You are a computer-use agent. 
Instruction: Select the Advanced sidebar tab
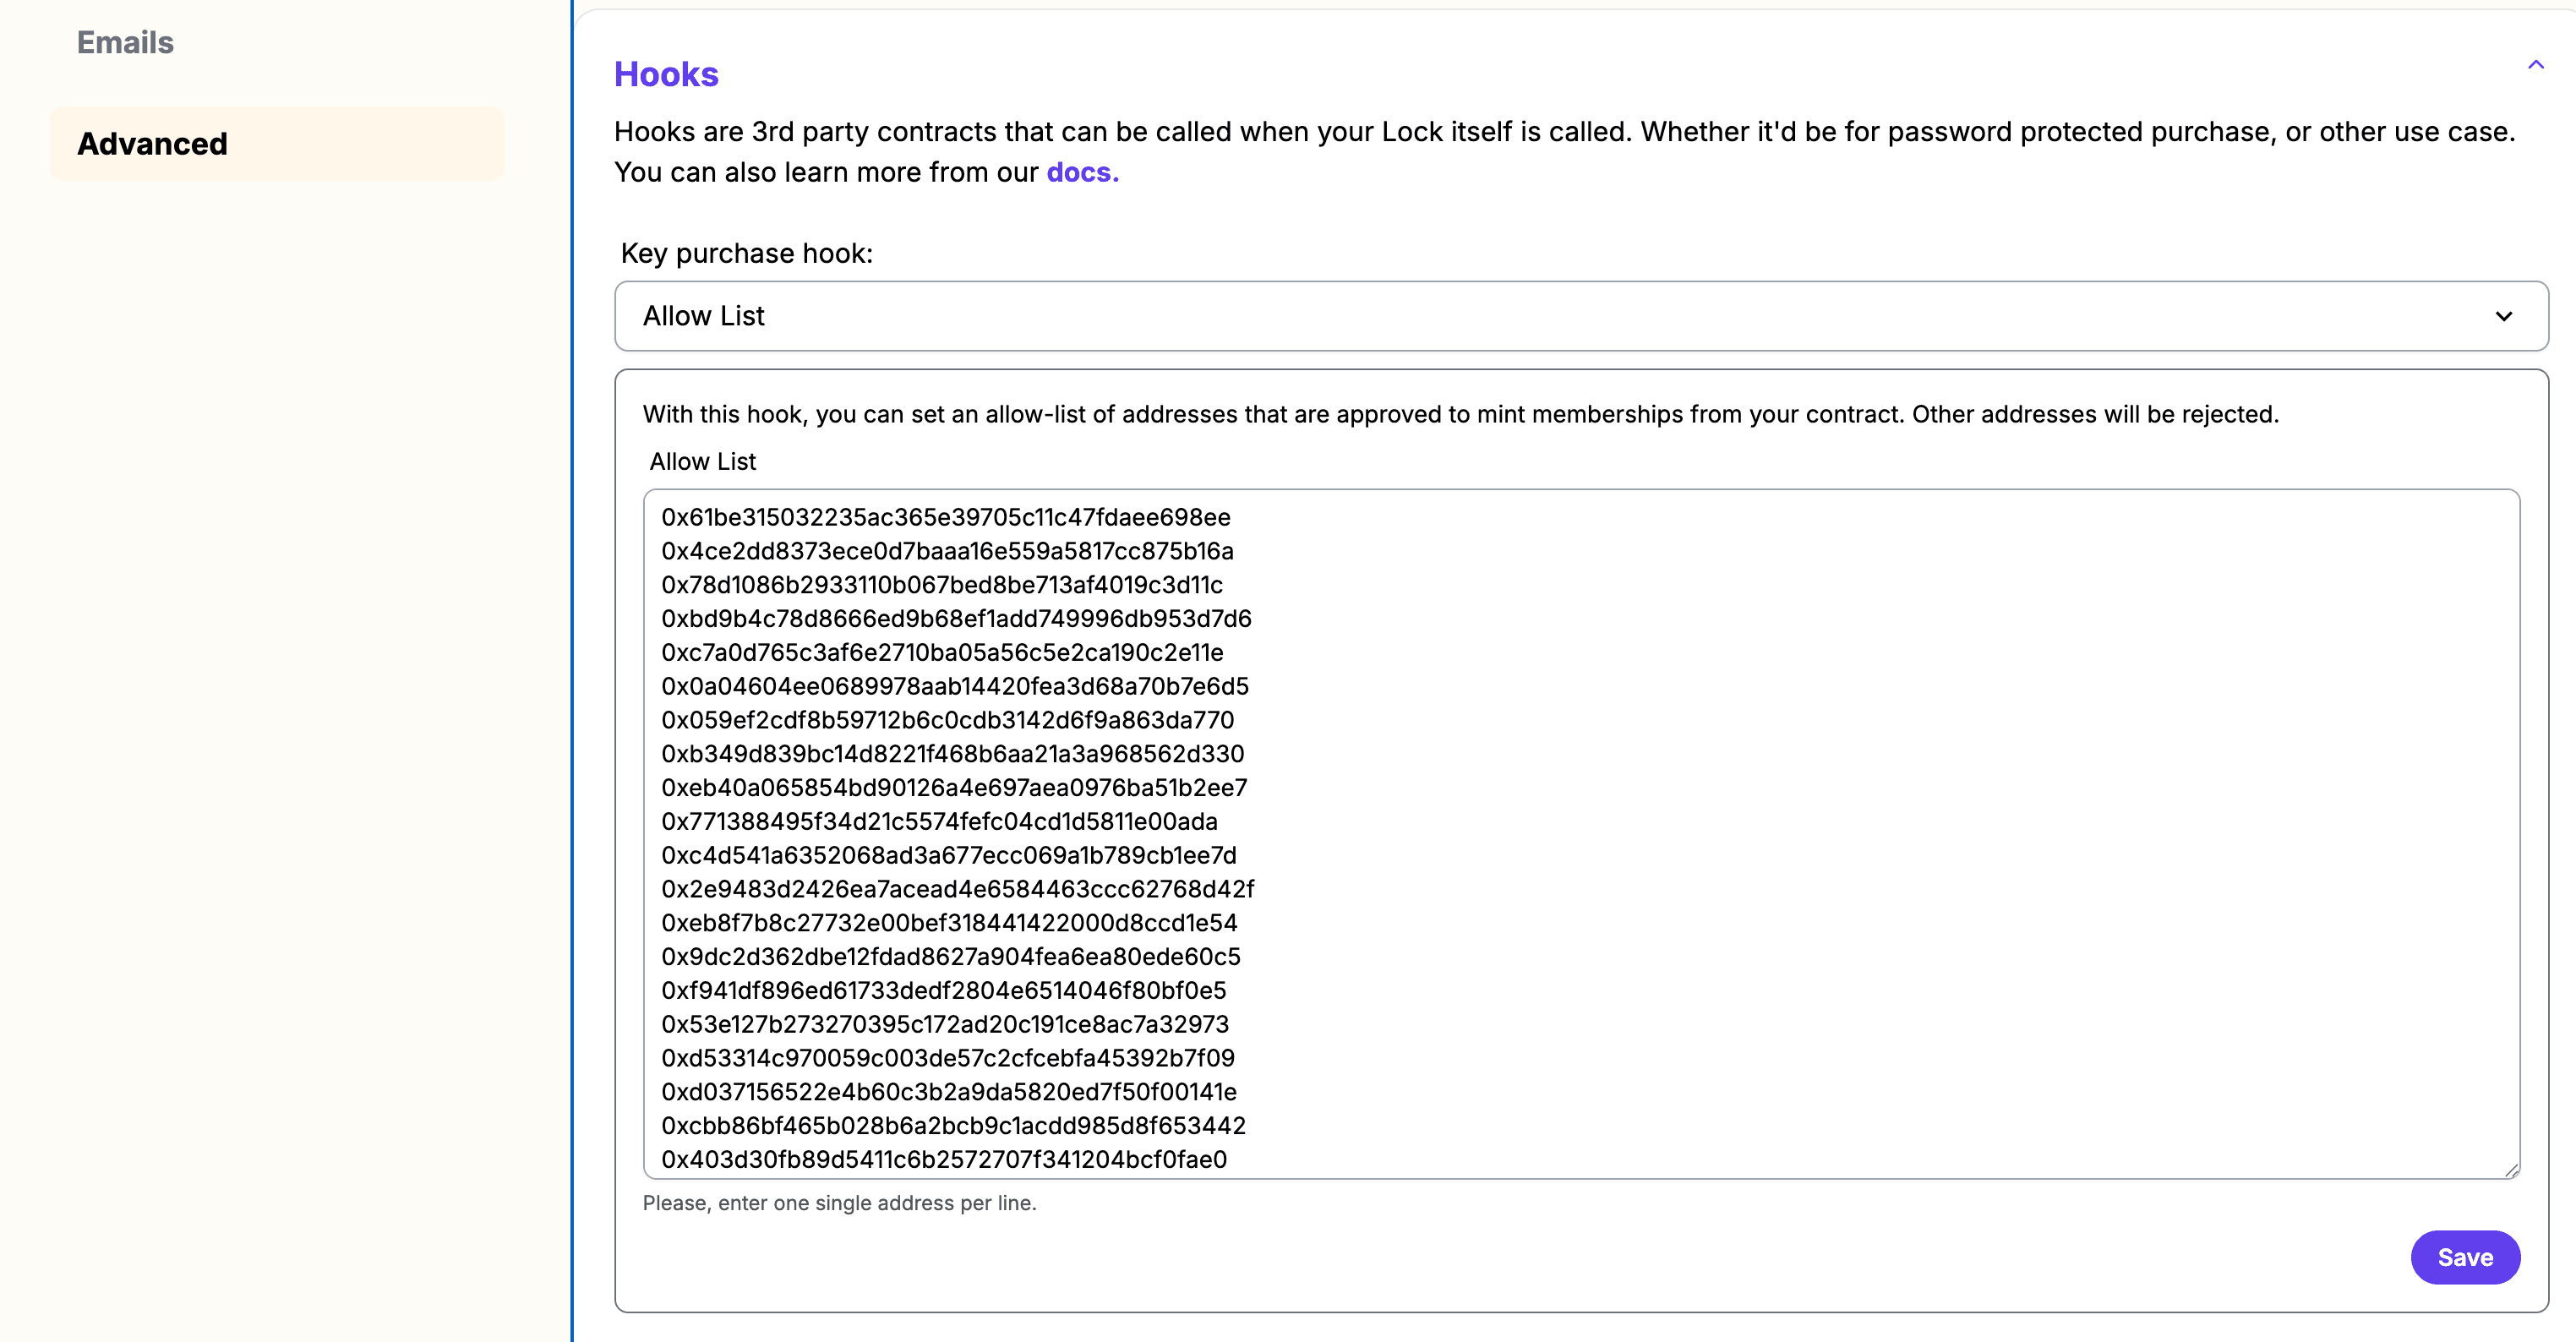pos(276,143)
